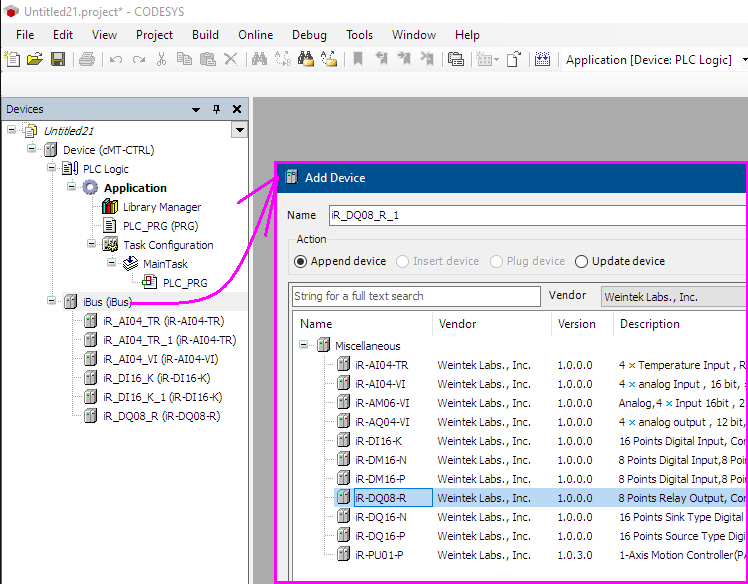Select iR-AQ04-VI in the device list

click(382, 422)
